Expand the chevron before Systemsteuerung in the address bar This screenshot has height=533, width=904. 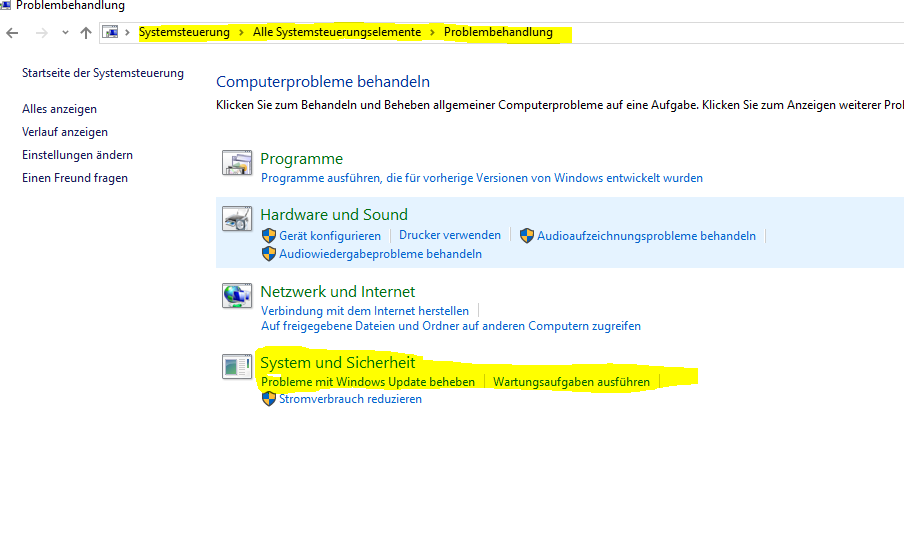click(127, 32)
